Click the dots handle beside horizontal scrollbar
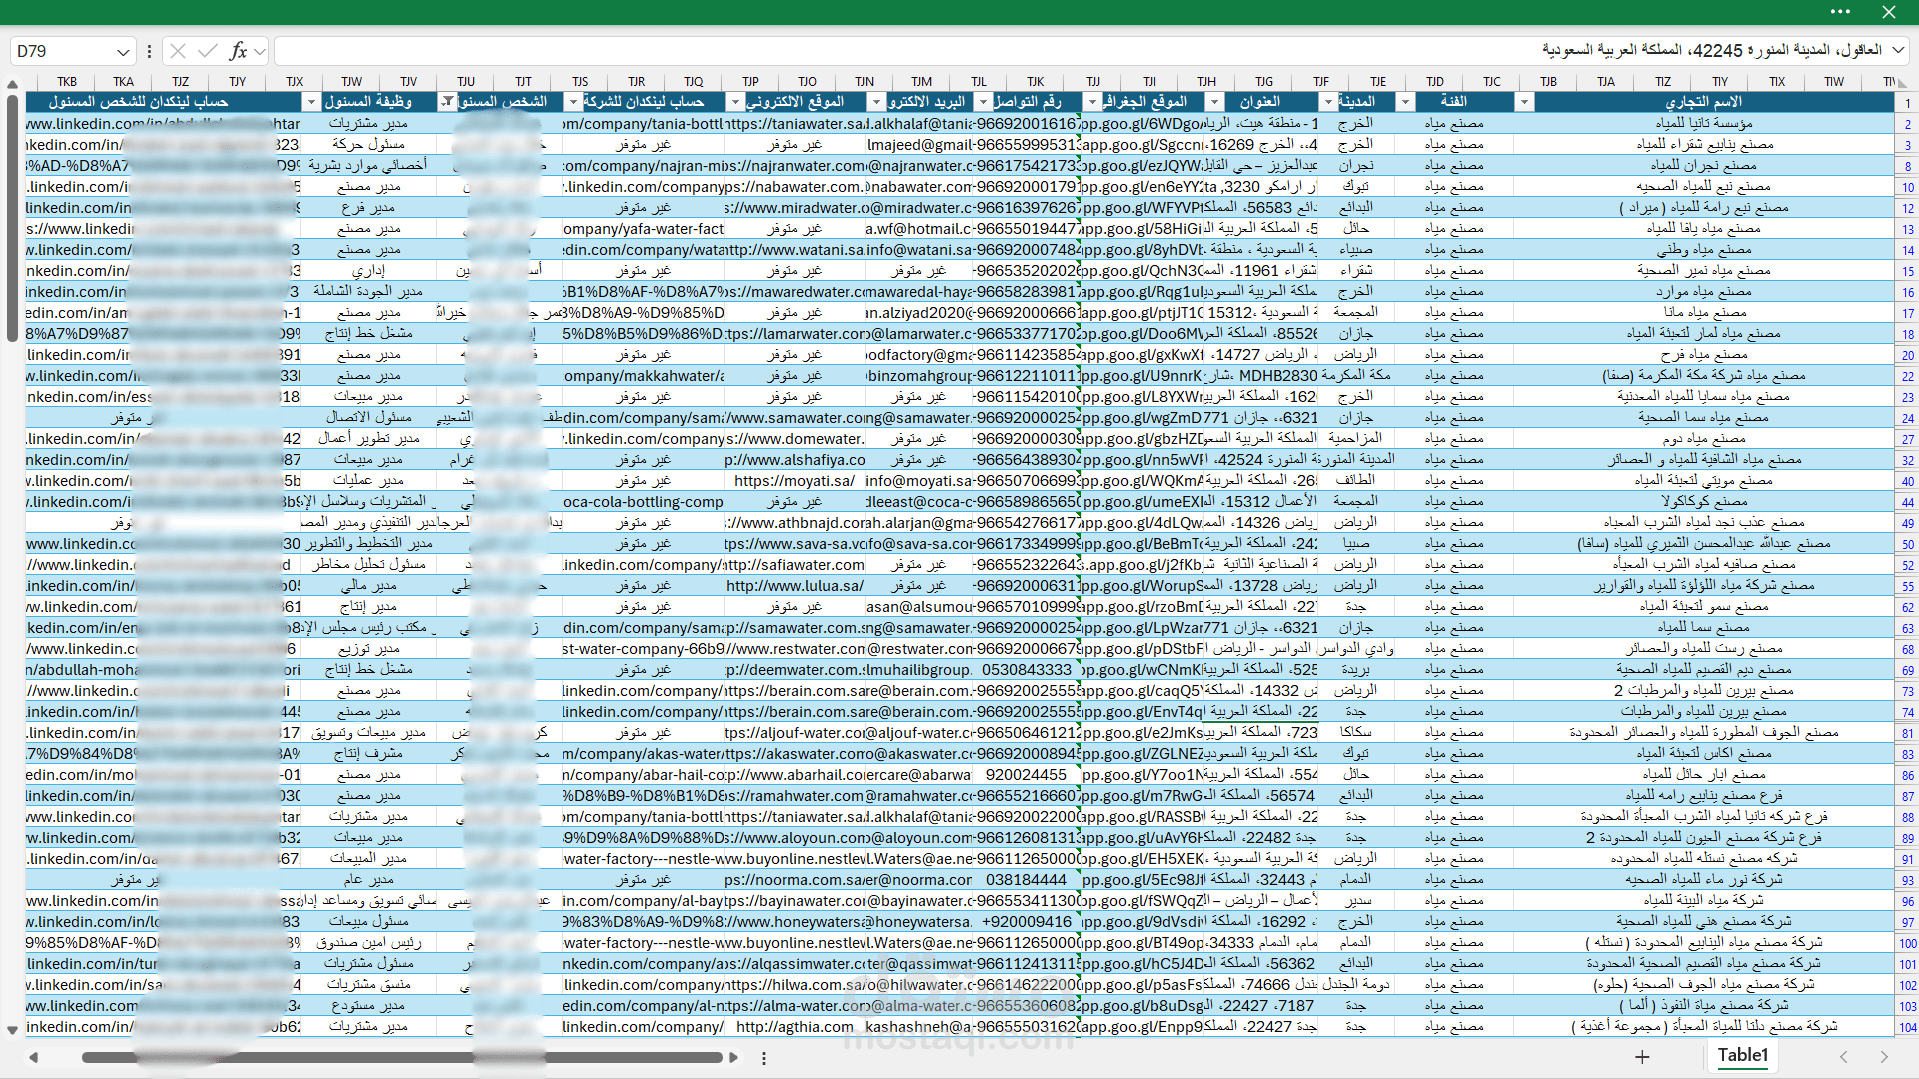Viewport: 1919px width, 1079px height. tap(764, 1057)
